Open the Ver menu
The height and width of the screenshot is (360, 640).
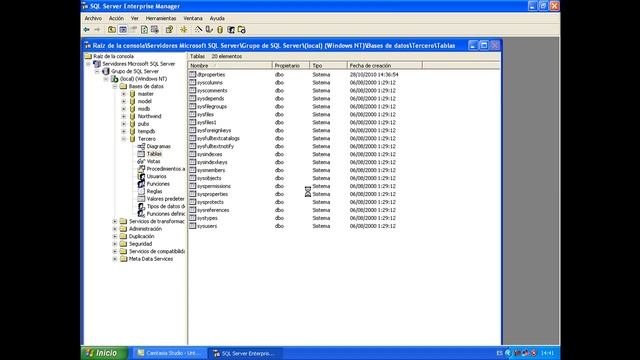click(x=135, y=18)
